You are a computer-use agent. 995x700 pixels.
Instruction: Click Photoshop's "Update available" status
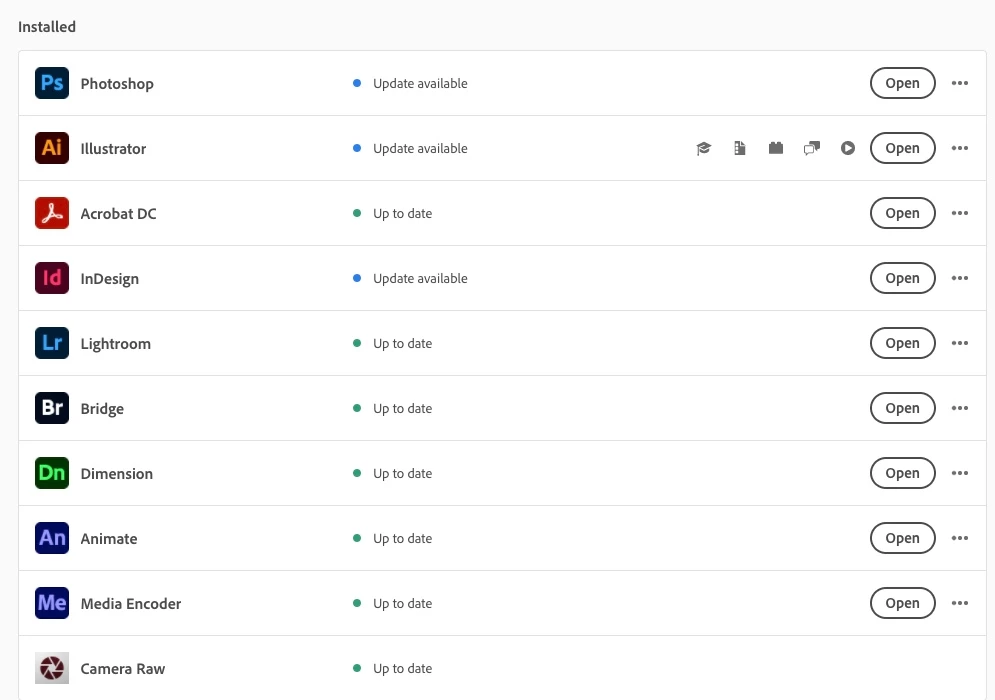(x=420, y=83)
